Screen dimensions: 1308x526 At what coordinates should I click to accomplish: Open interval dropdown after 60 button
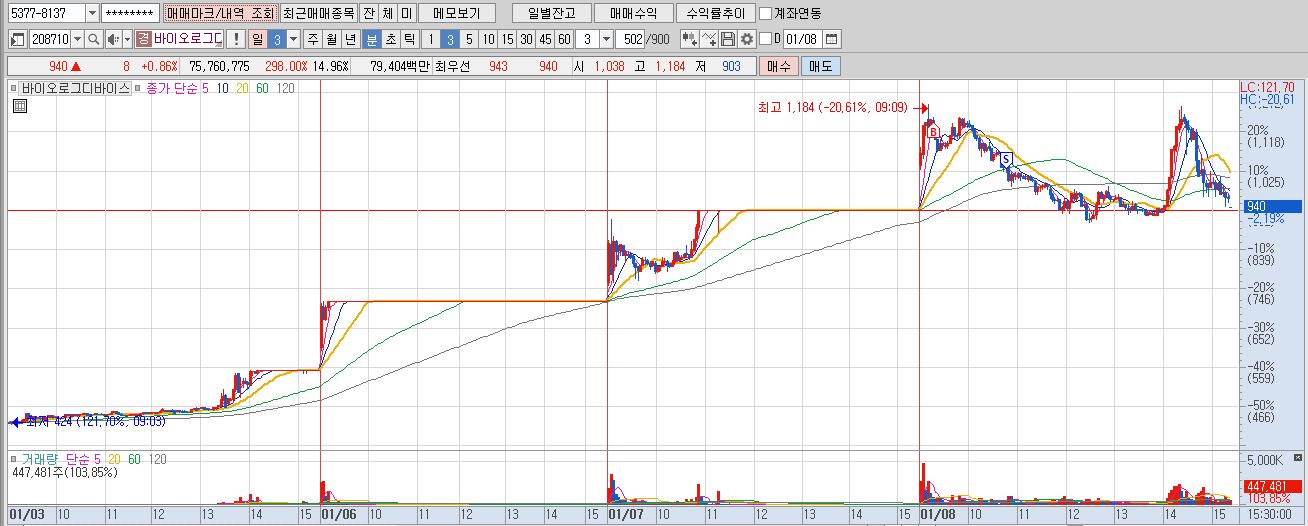click(606, 39)
